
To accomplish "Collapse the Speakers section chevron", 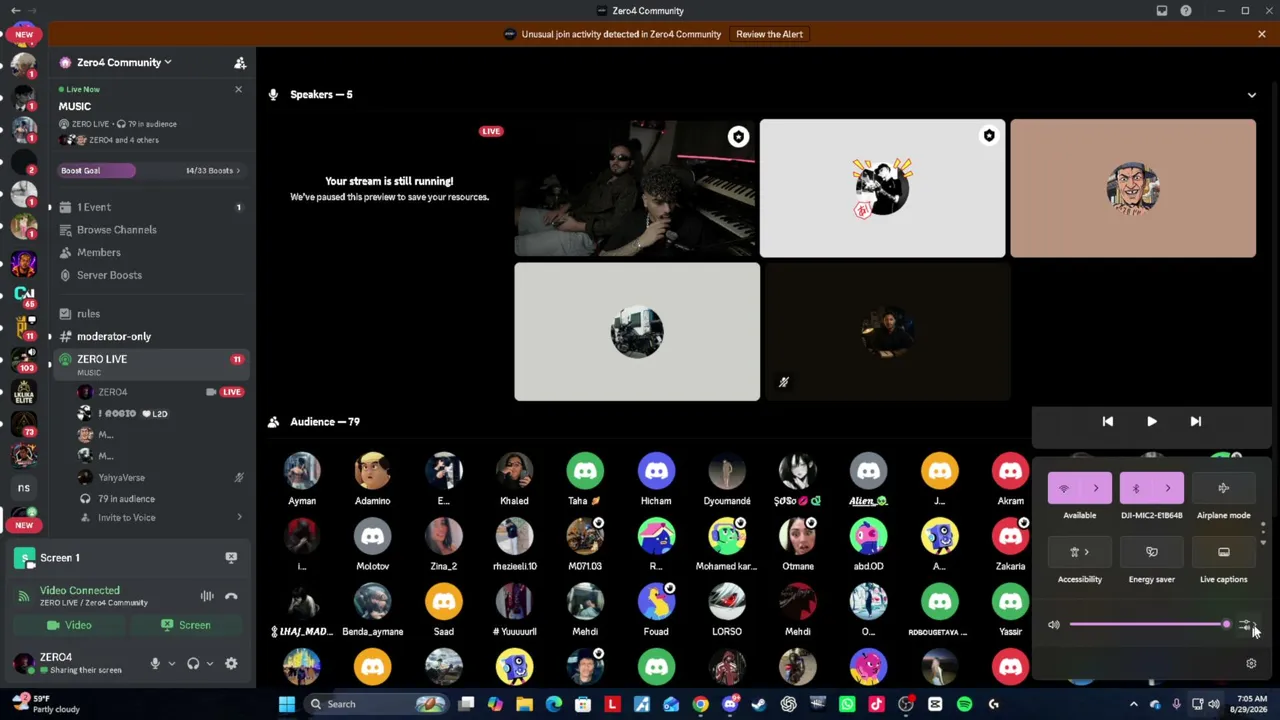I will 1252,95.
